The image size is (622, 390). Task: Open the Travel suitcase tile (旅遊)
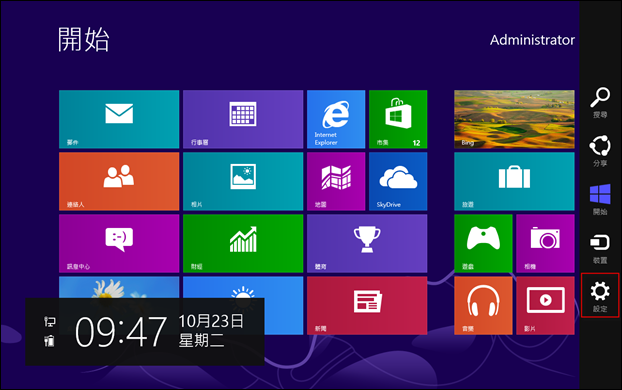(514, 181)
